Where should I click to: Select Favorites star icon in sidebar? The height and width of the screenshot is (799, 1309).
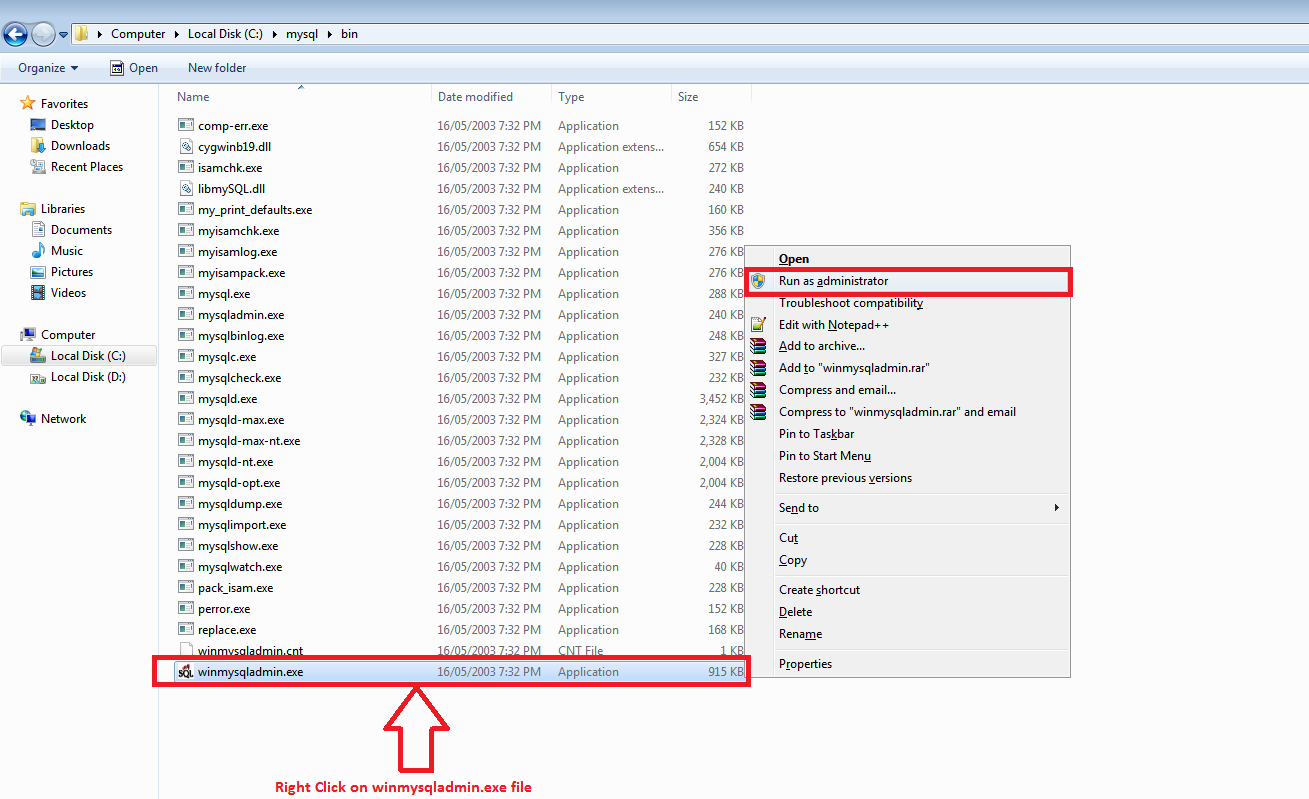point(28,103)
